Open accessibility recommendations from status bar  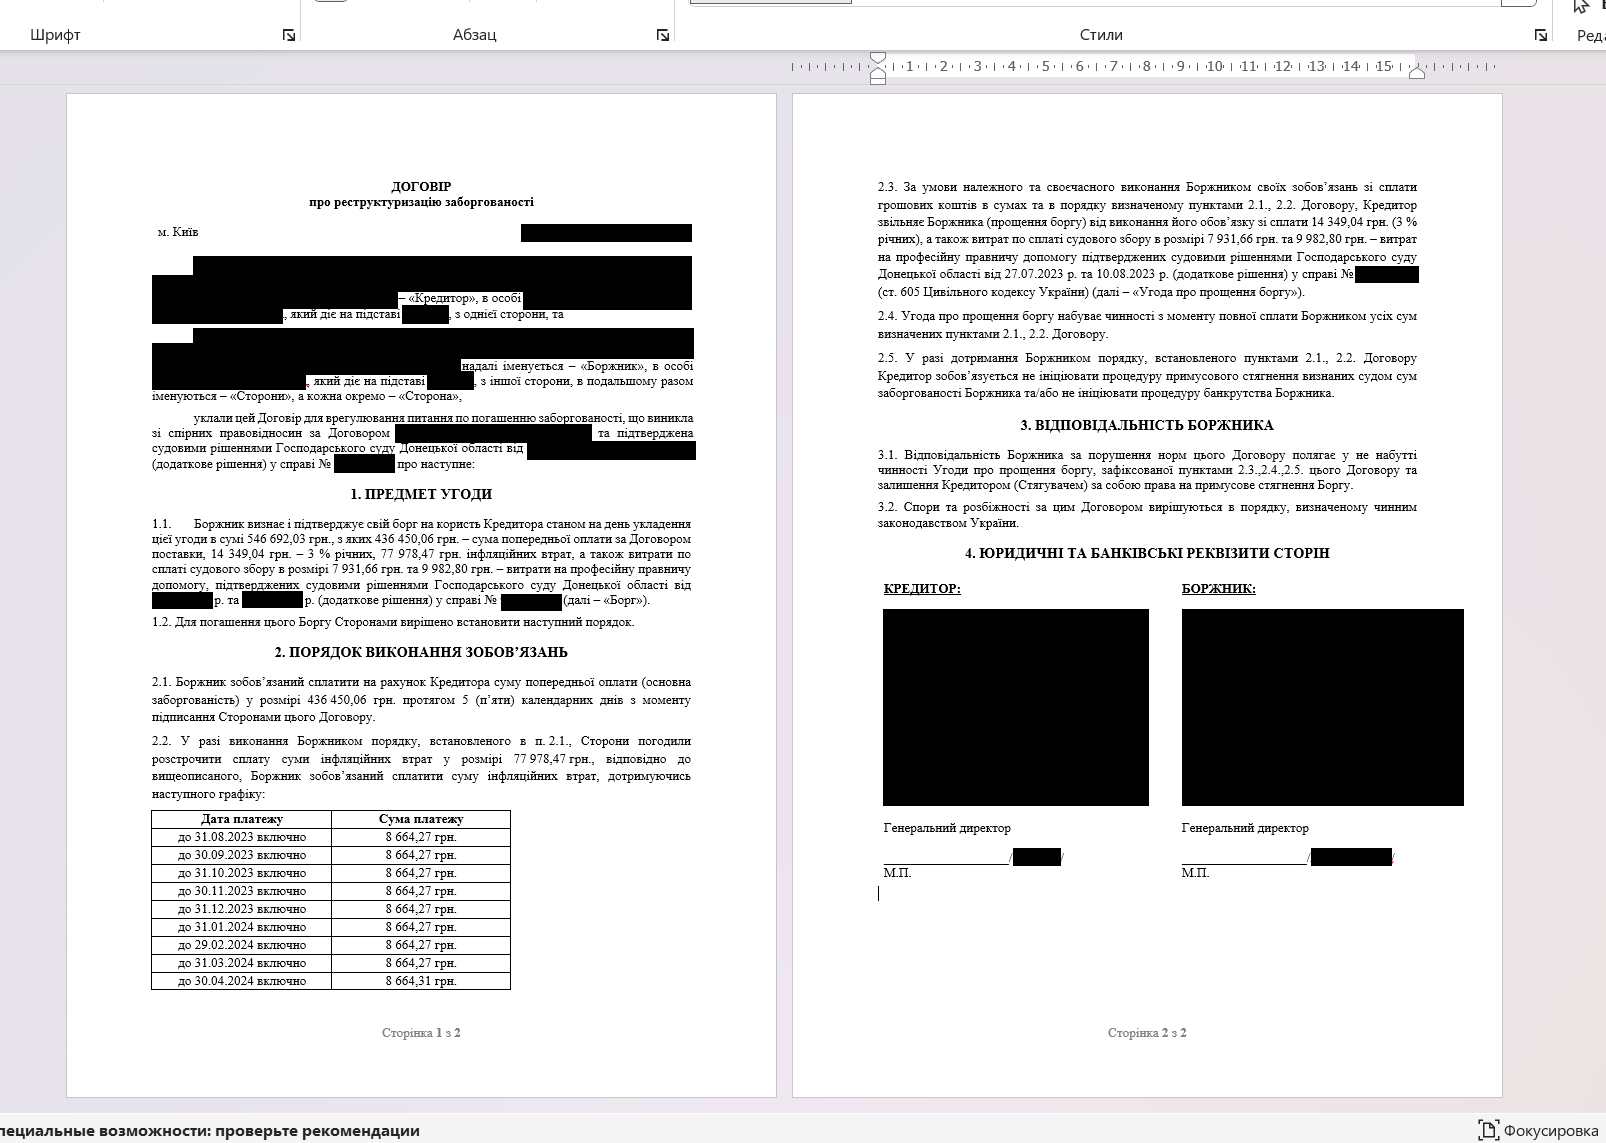click(210, 1131)
